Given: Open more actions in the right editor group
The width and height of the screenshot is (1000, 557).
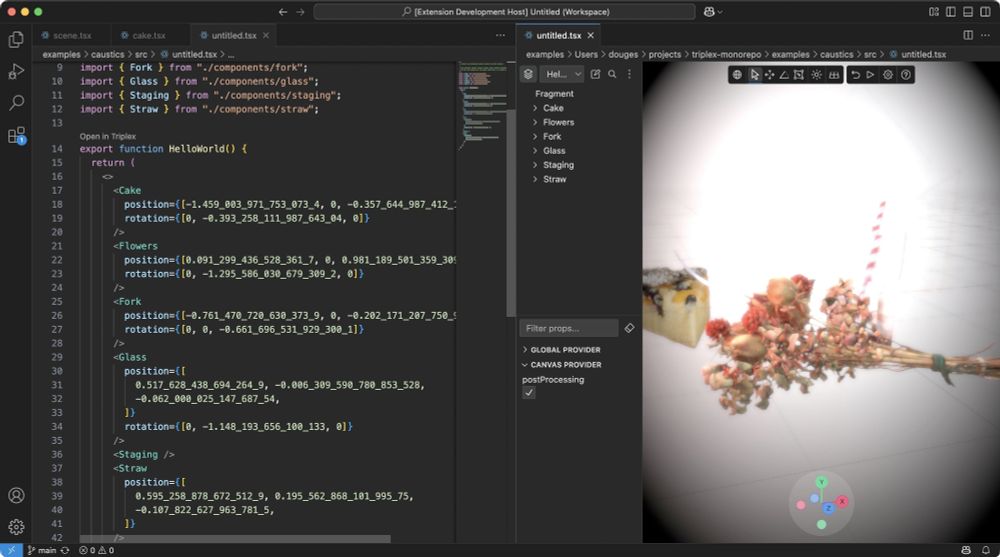Looking at the screenshot, I should (x=986, y=35).
